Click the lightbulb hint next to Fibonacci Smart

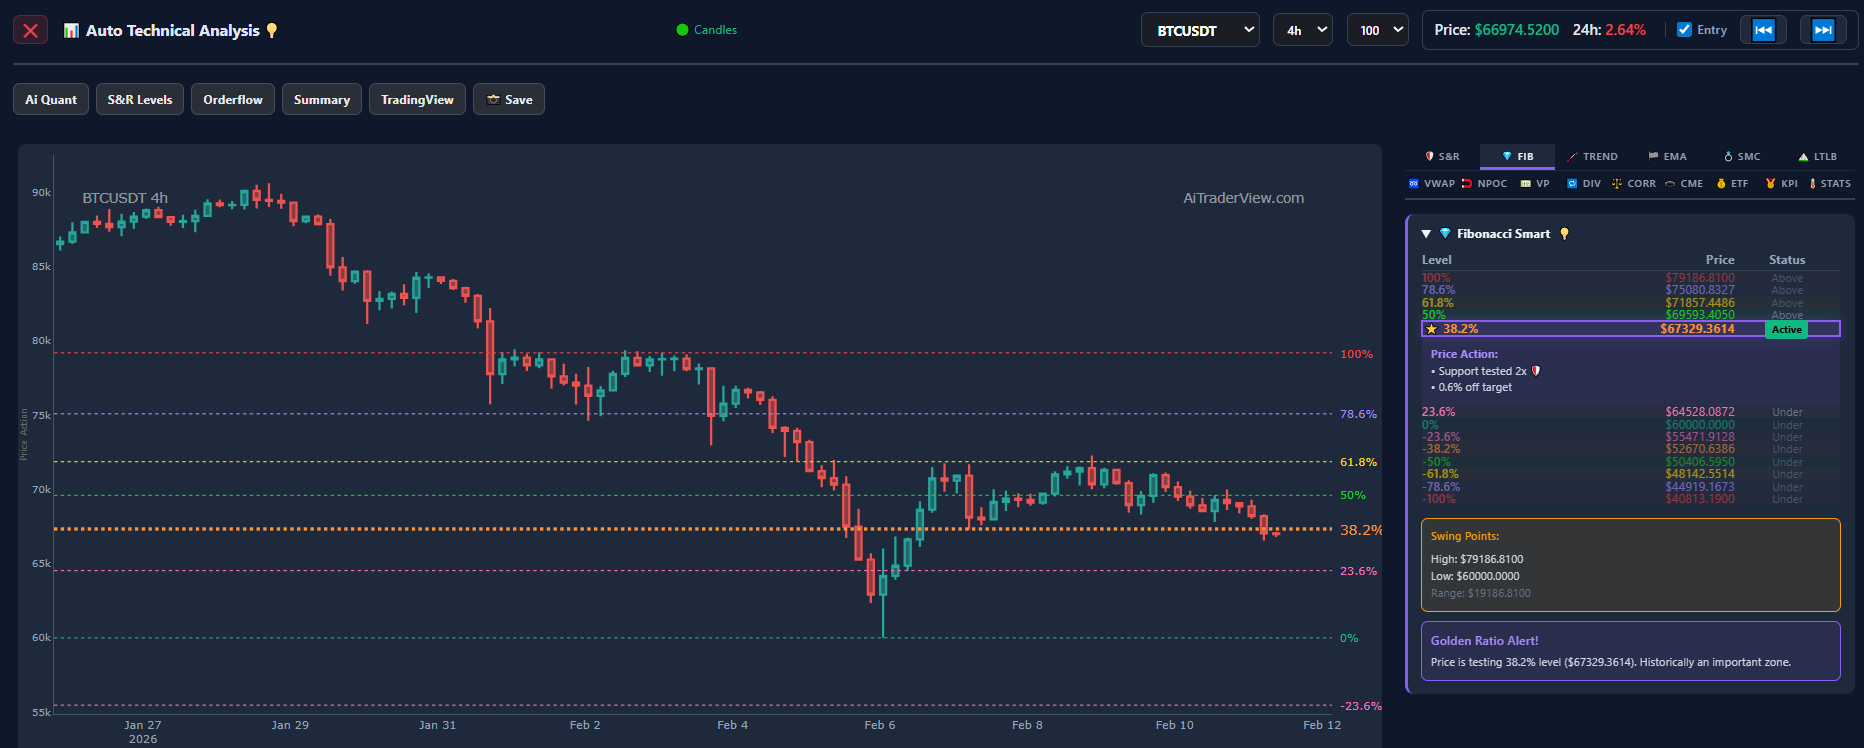pyautogui.click(x=1565, y=234)
